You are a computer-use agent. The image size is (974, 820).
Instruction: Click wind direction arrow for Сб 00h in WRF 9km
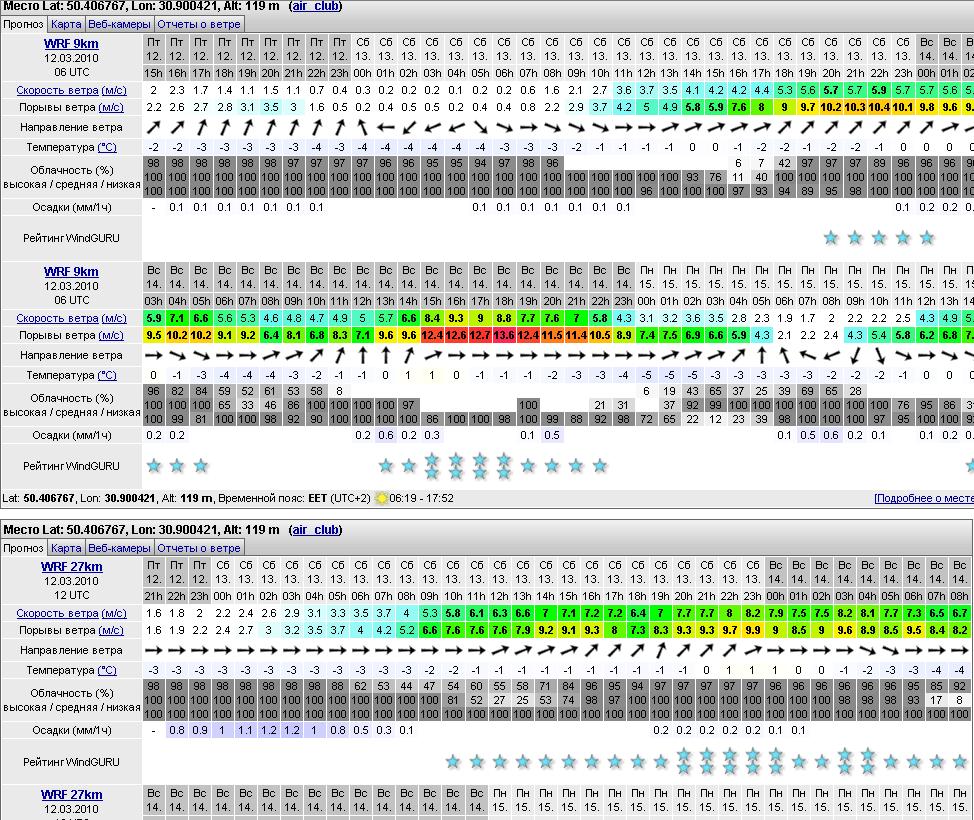coord(361,128)
